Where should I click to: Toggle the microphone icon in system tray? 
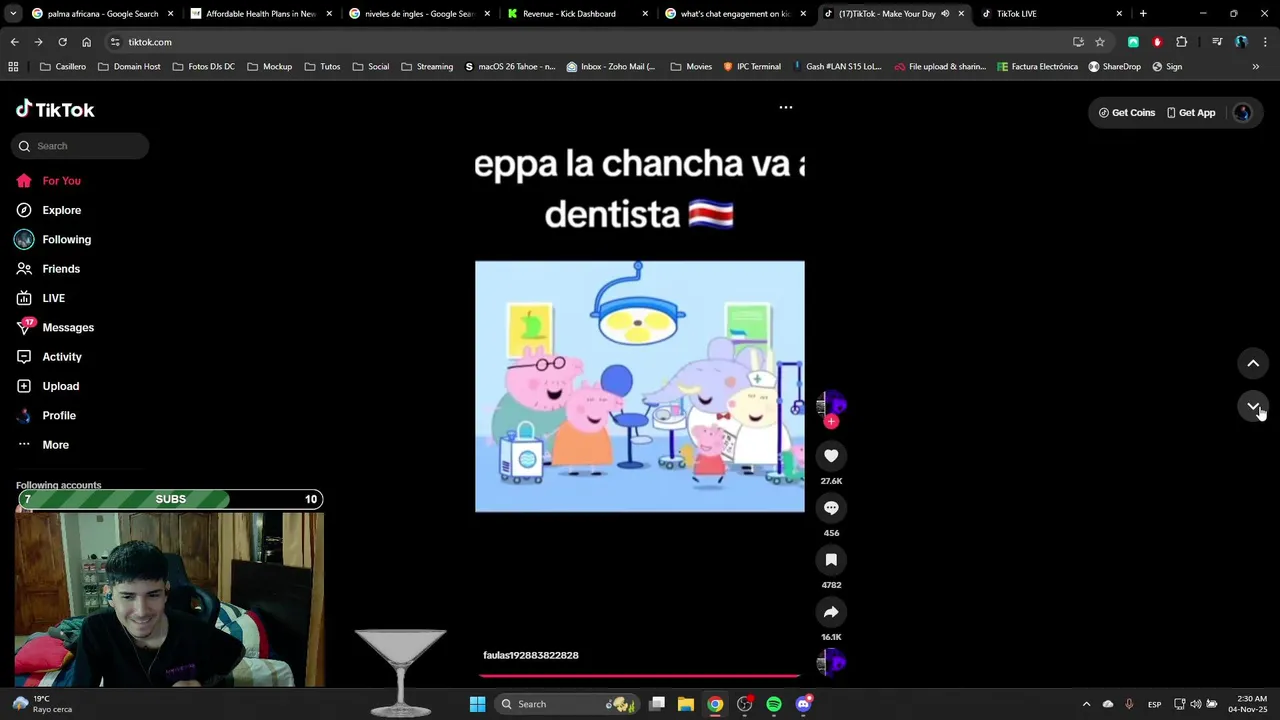pyautogui.click(x=1129, y=704)
